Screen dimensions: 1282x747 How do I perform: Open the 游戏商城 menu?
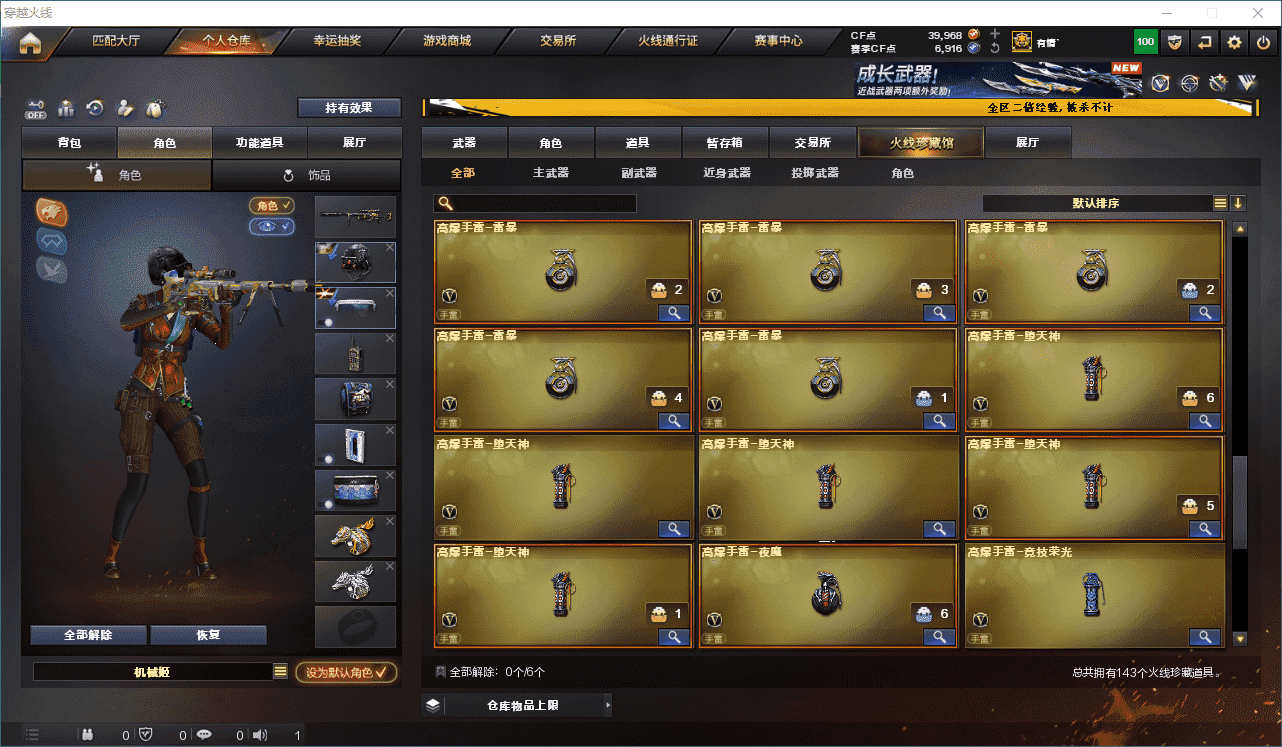point(446,41)
